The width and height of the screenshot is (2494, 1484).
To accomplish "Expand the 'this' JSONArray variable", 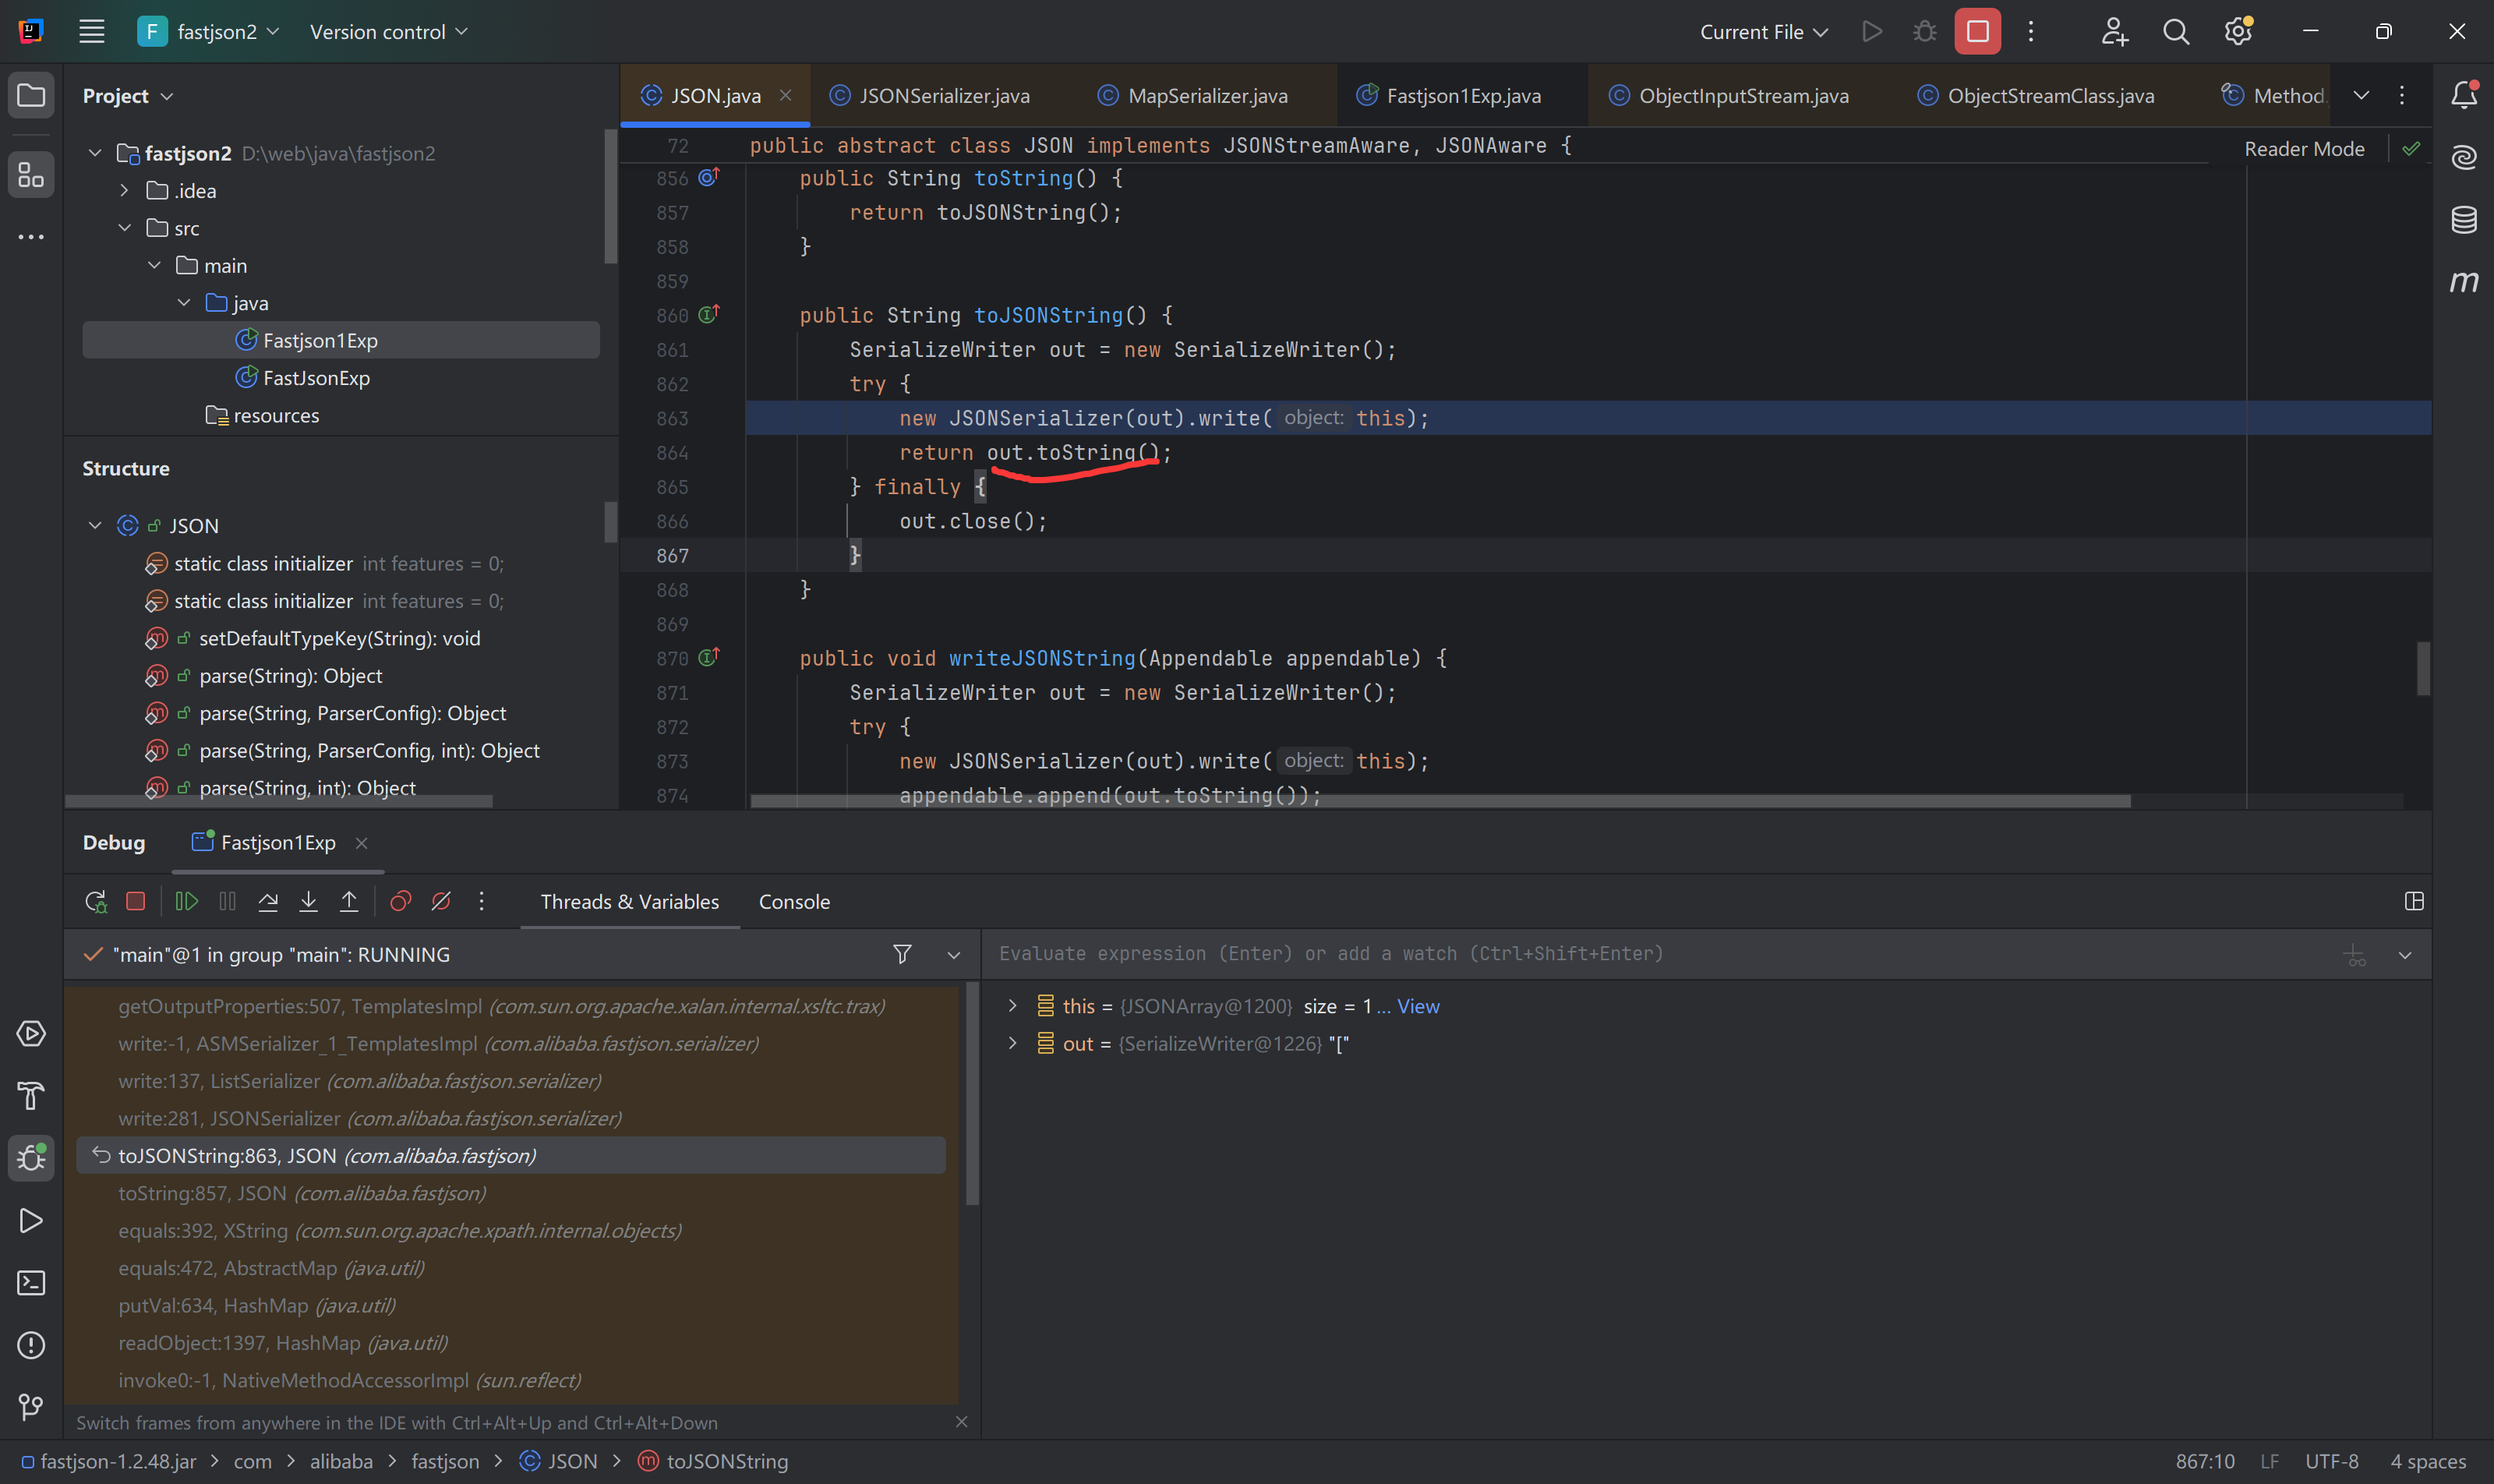I will coord(1012,1006).
